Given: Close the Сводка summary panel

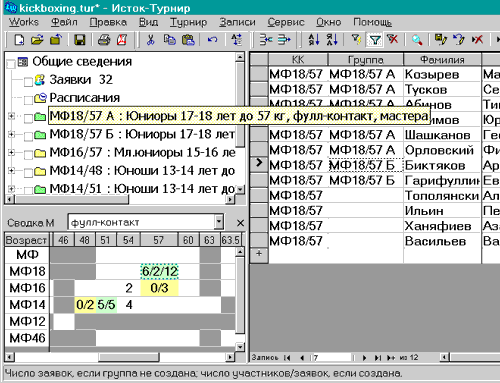Looking at the screenshot, I should [x=240, y=223].
